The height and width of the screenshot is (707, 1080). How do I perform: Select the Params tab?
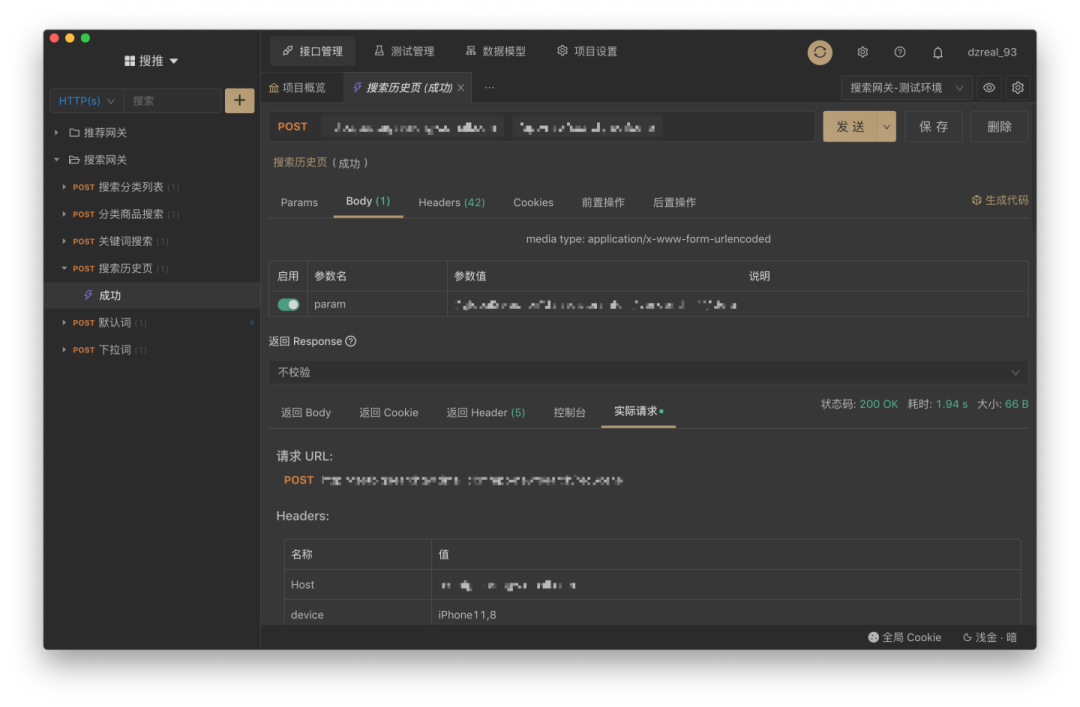click(x=299, y=203)
